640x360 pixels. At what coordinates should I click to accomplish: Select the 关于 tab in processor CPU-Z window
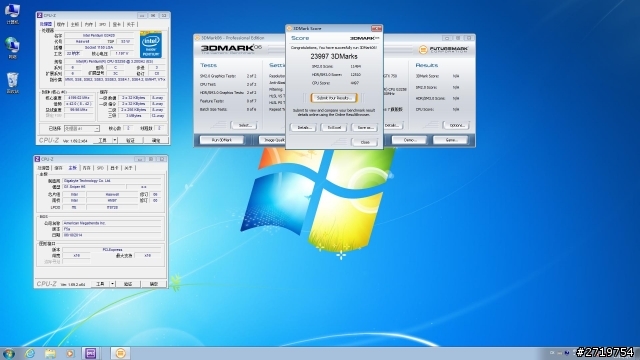tap(131, 24)
